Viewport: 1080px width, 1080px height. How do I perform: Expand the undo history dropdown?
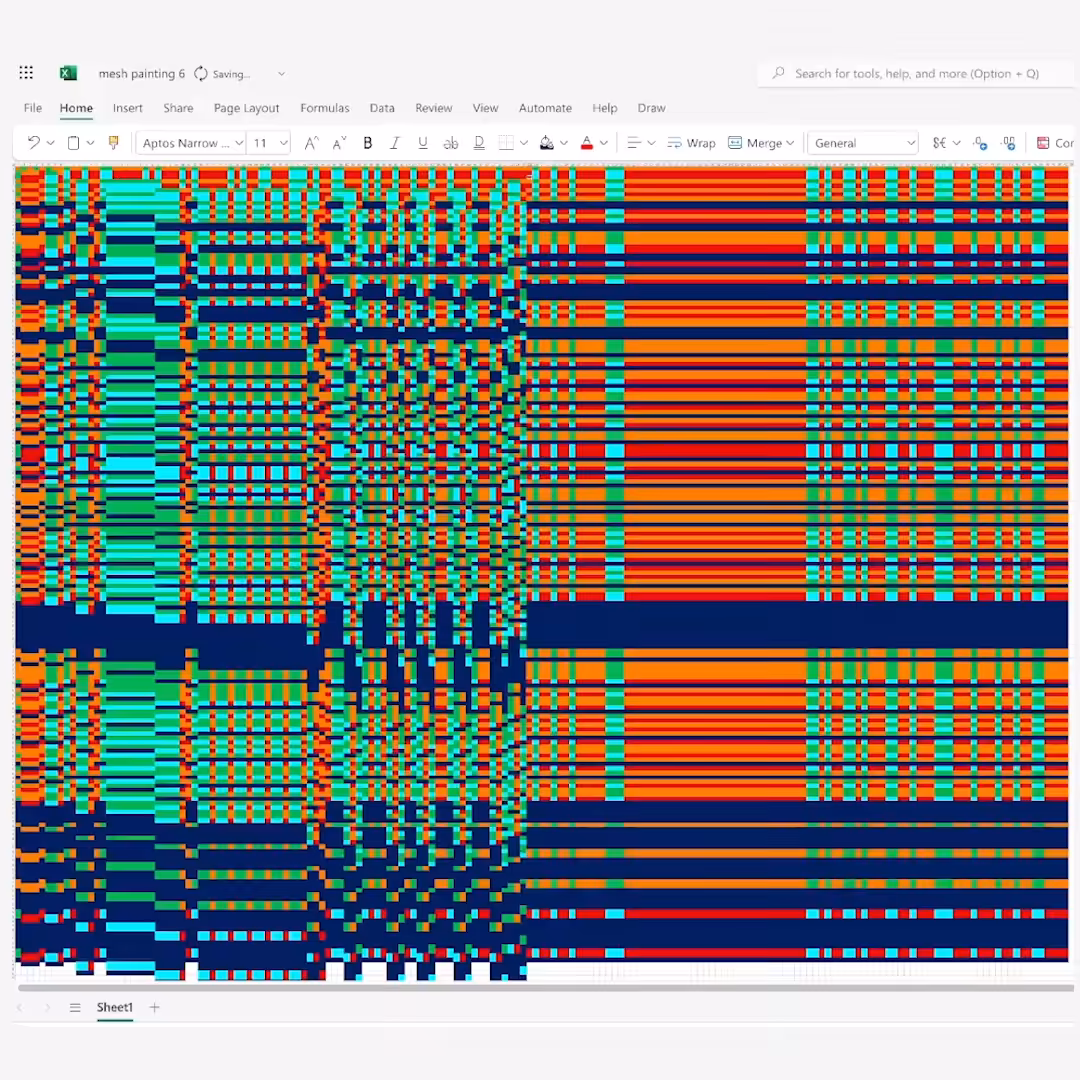click(50, 143)
